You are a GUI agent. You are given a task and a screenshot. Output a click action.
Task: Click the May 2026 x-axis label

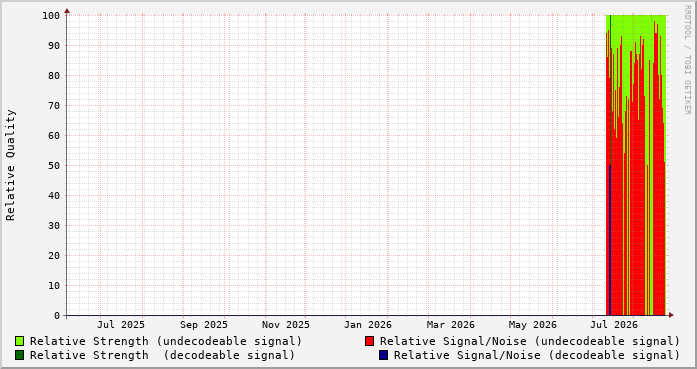(x=533, y=325)
